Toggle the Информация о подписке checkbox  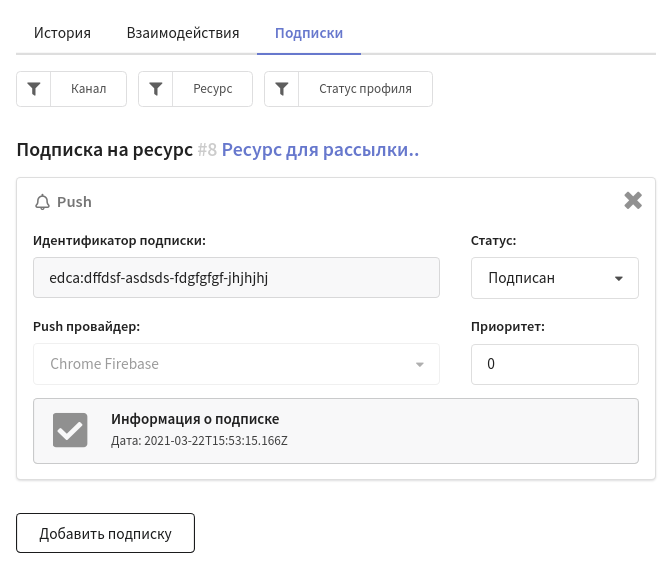[x=70, y=430]
